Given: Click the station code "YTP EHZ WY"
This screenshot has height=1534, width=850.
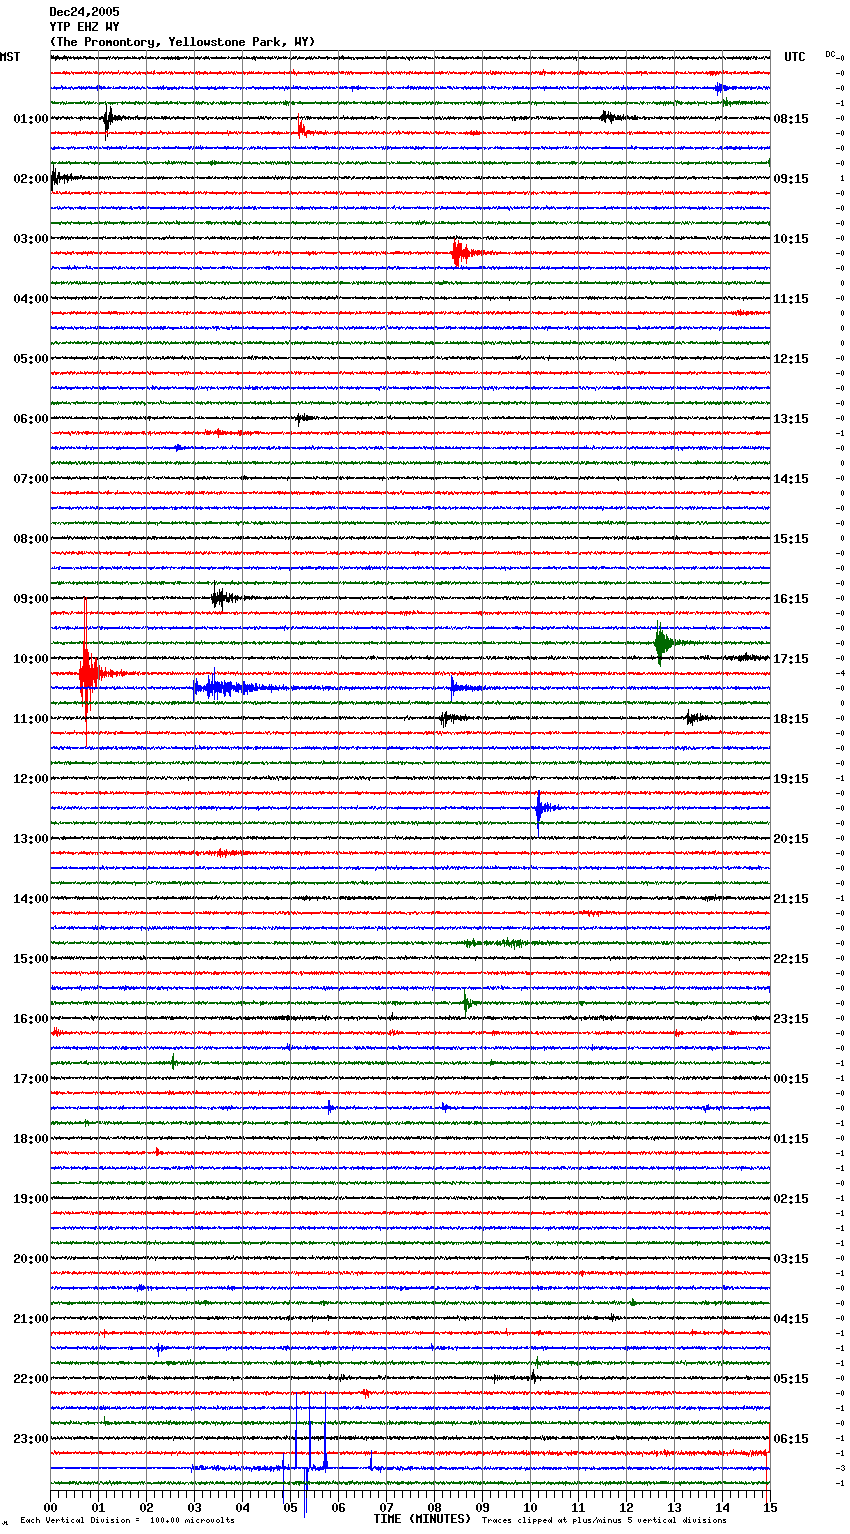Looking at the screenshot, I should (x=84, y=27).
